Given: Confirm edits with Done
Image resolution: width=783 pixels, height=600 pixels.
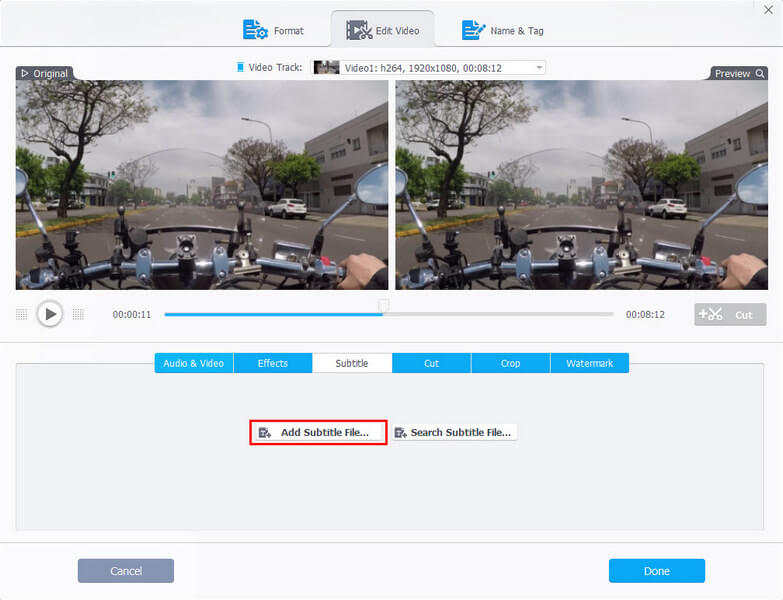Looking at the screenshot, I should click(657, 571).
